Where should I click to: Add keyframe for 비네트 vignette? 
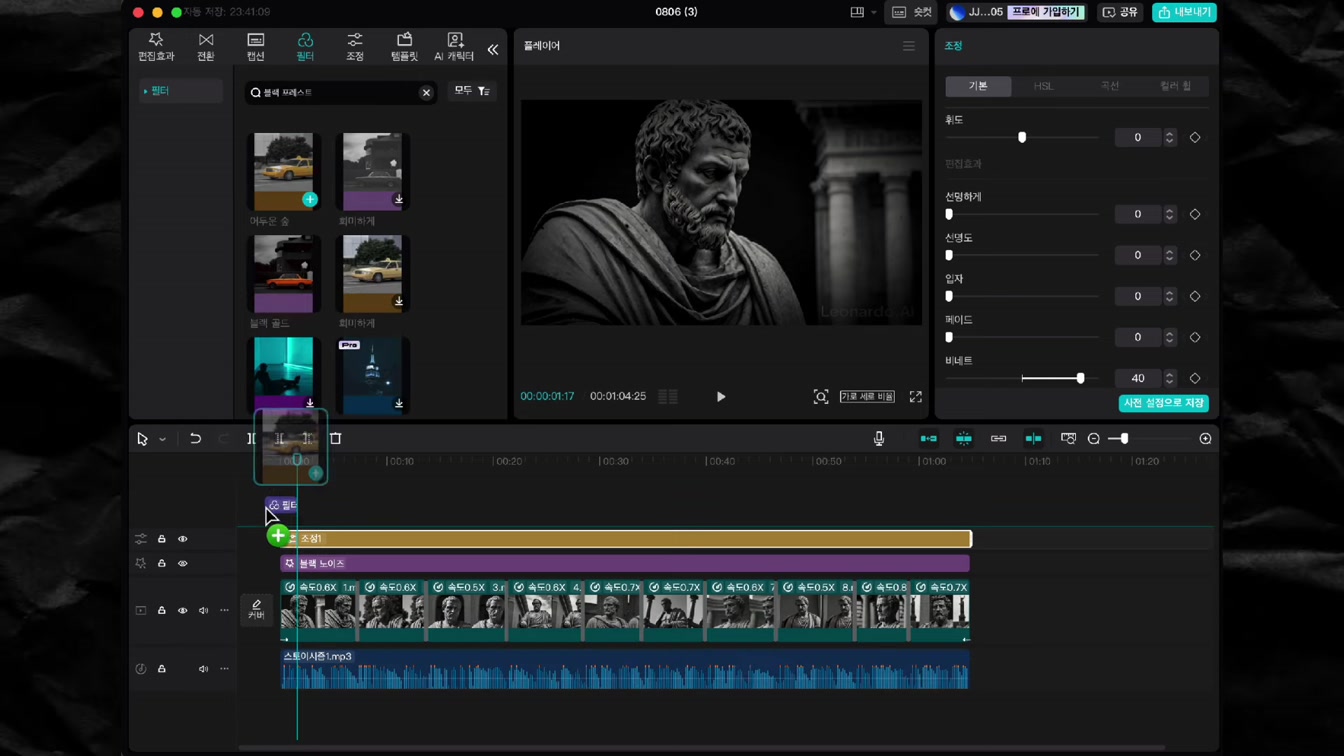point(1195,379)
